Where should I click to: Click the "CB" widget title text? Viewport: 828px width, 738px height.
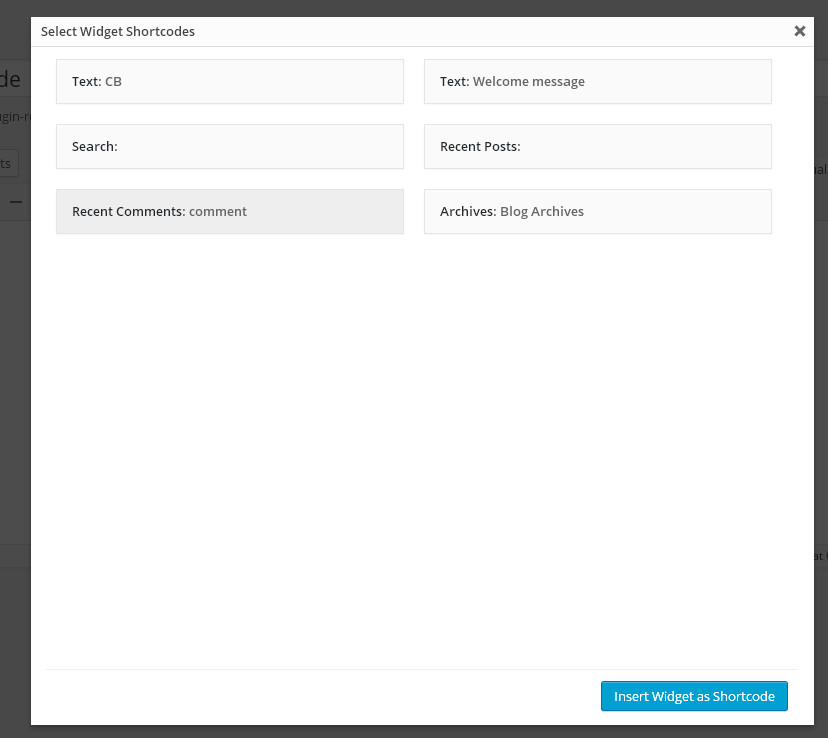click(x=113, y=82)
